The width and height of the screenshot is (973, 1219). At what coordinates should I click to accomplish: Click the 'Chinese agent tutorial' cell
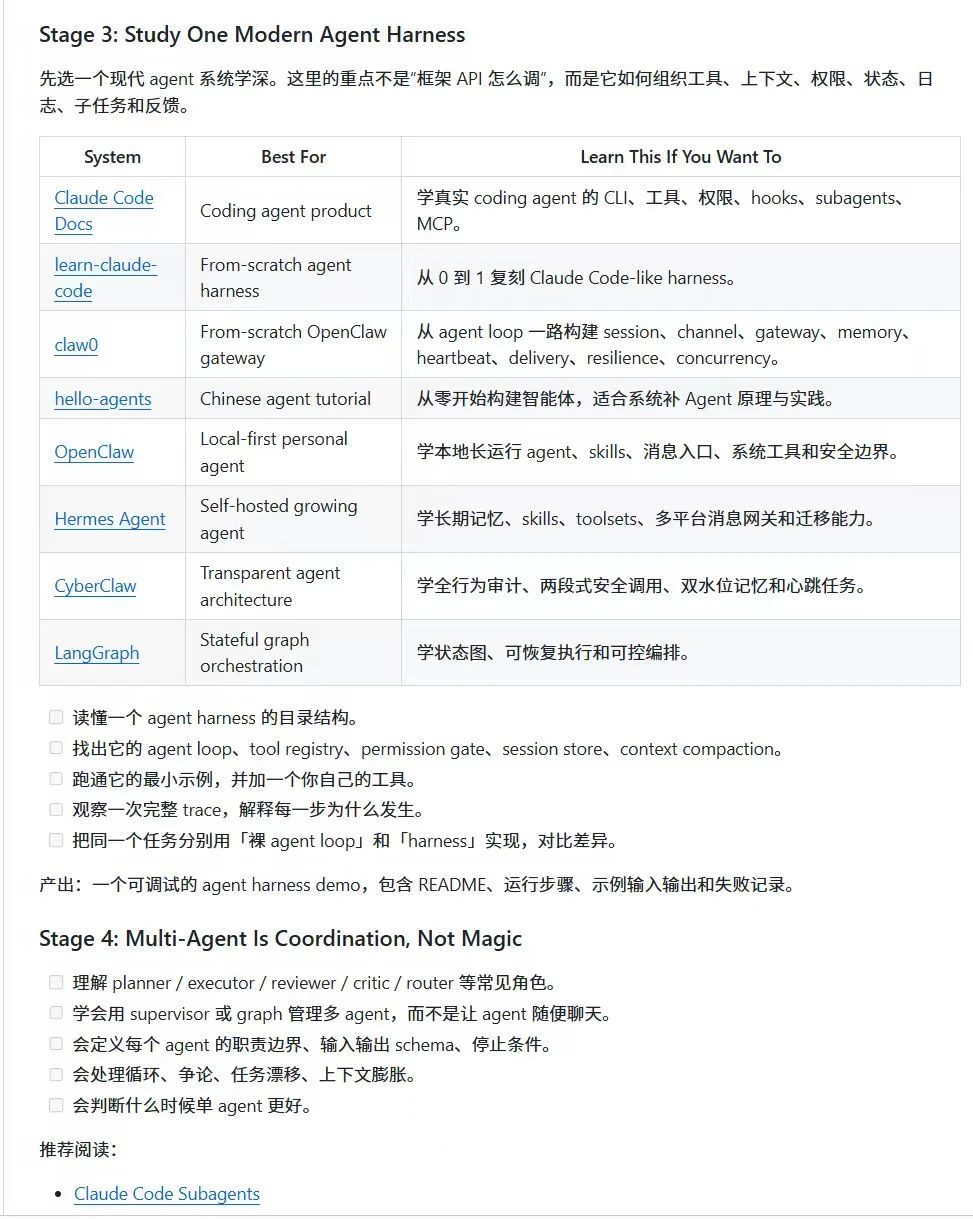pyautogui.click(x=294, y=399)
